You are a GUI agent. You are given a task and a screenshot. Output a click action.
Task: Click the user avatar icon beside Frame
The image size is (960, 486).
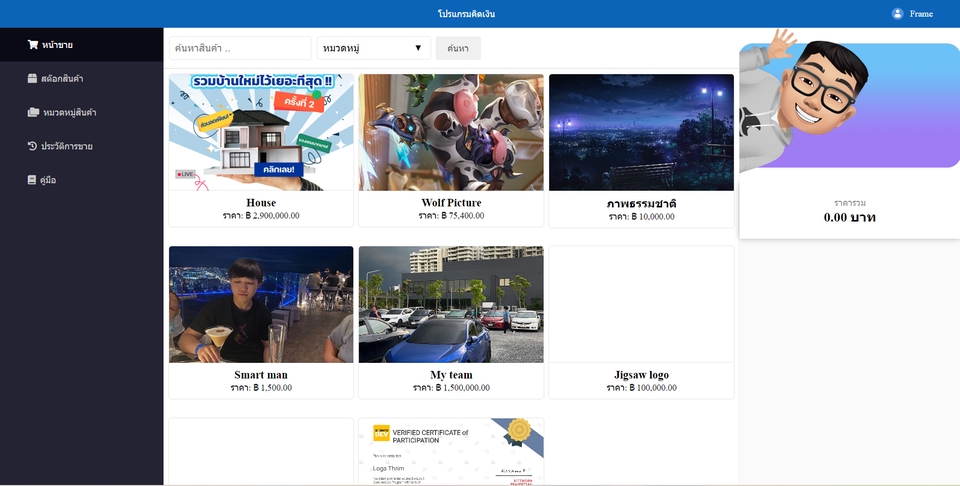pyautogui.click(x=898, y=13)
